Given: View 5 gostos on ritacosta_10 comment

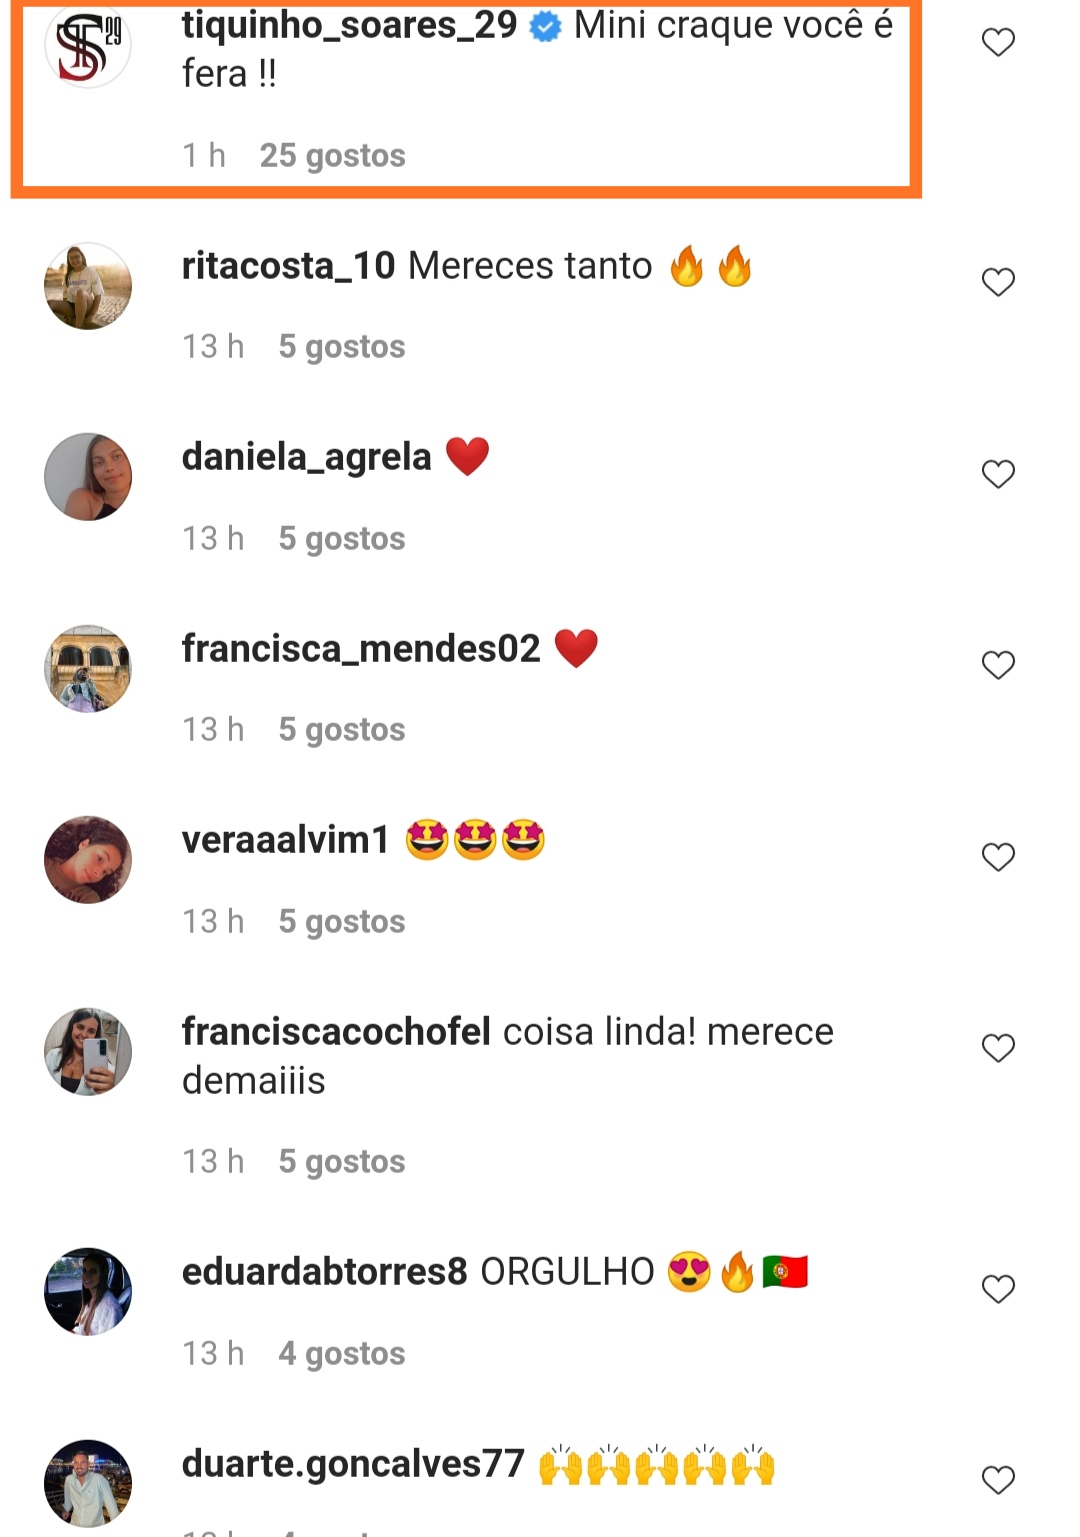Looking at the screenshot, I should (342, 347).
